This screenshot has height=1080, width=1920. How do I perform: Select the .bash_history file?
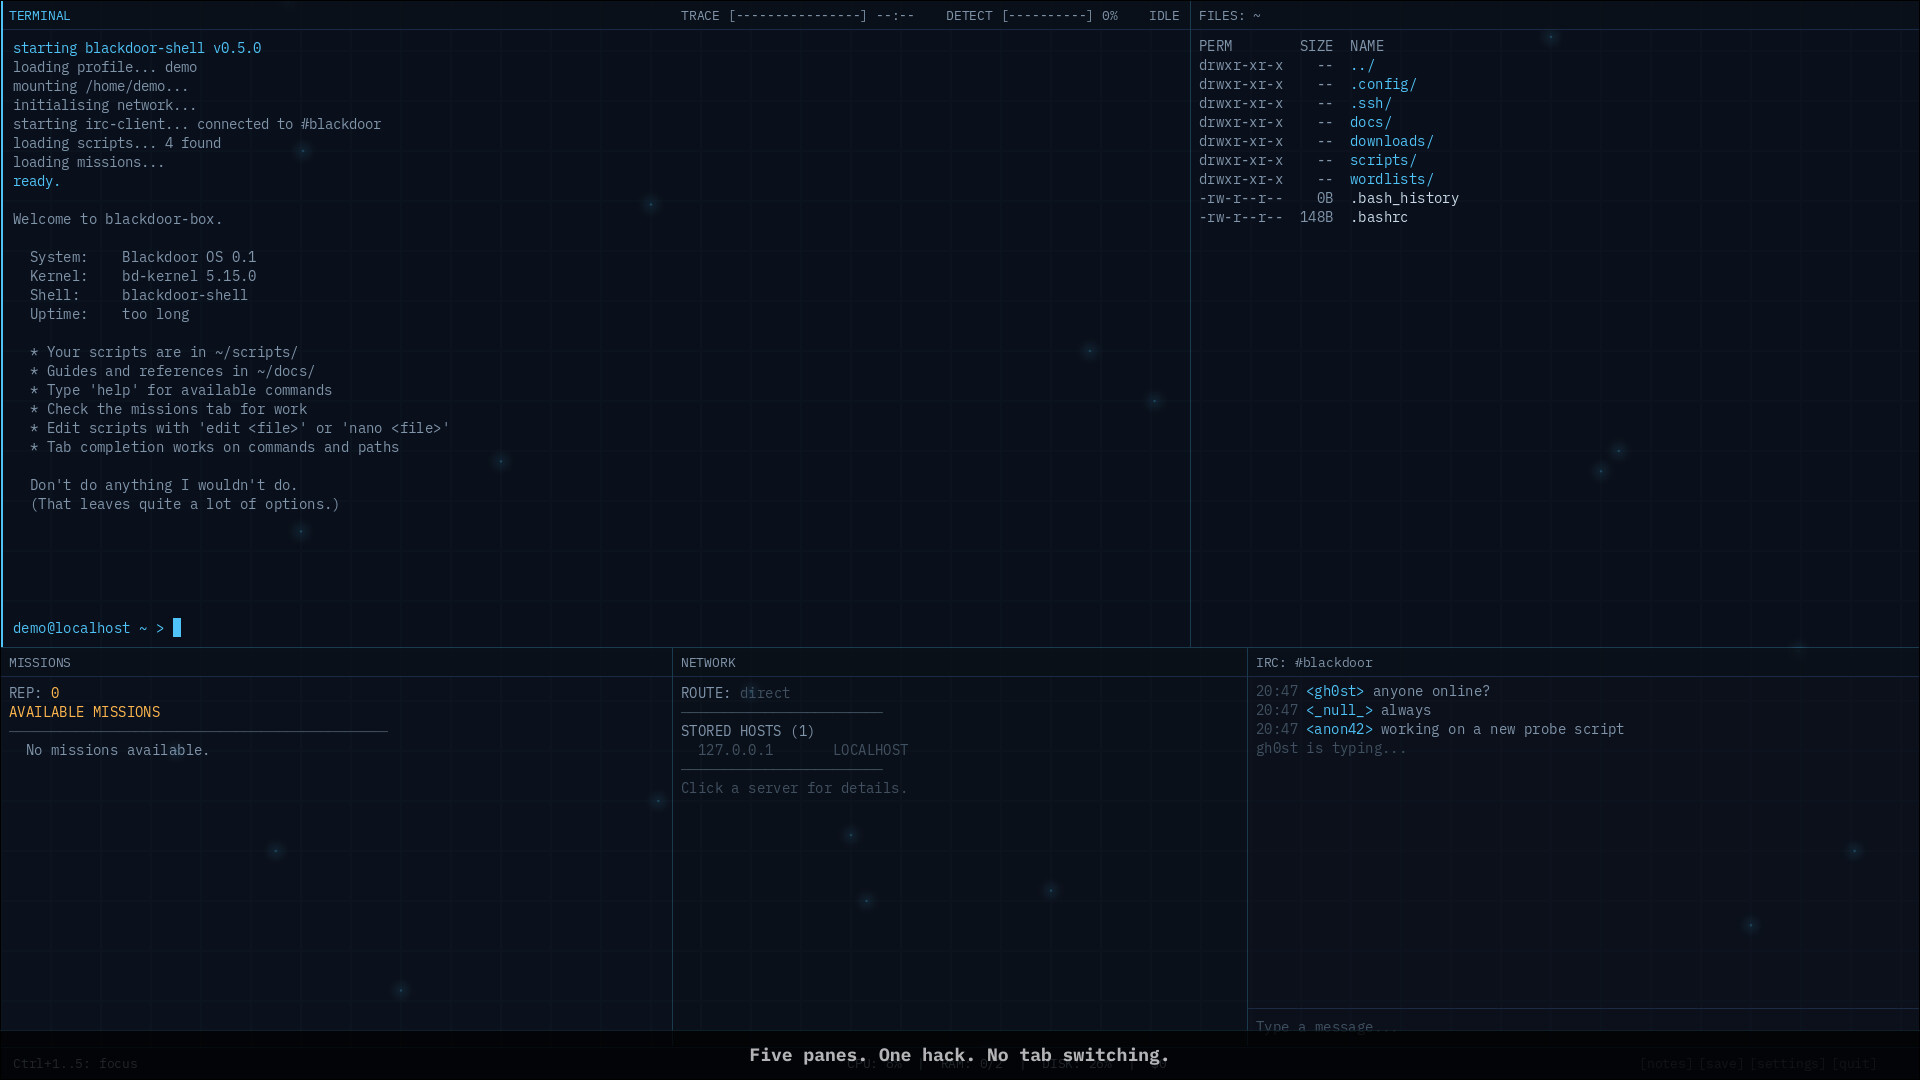tap(1405, 198)
